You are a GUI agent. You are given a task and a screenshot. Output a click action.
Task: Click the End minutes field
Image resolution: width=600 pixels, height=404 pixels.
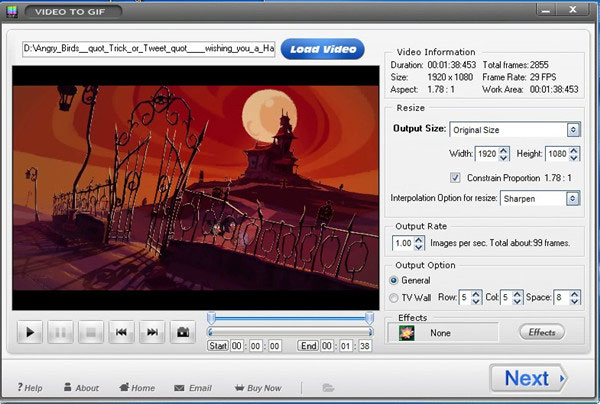[x=346, y=346]
